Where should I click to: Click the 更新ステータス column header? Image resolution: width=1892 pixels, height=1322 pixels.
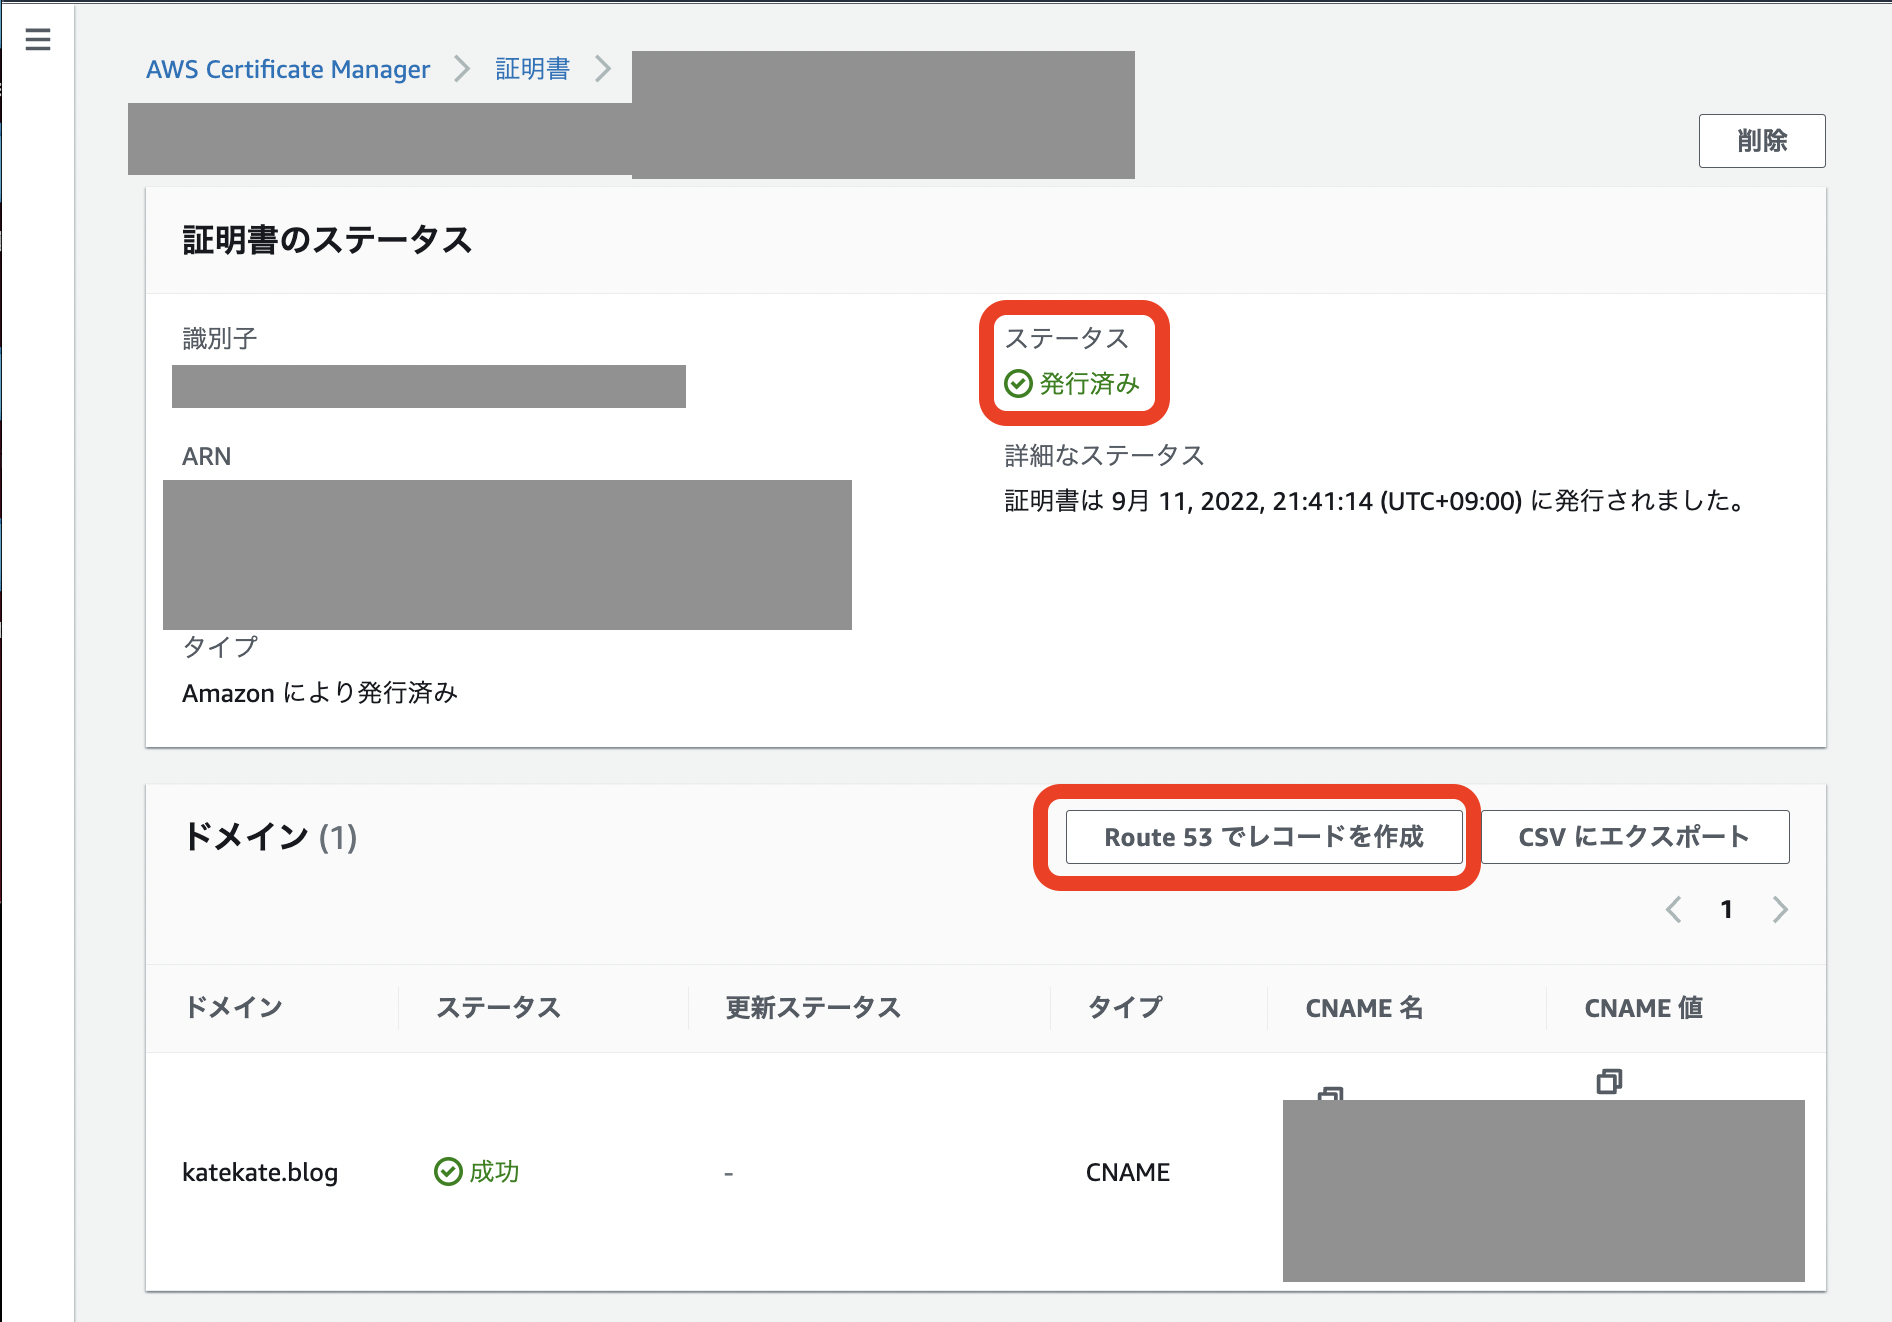[812, 1007]
